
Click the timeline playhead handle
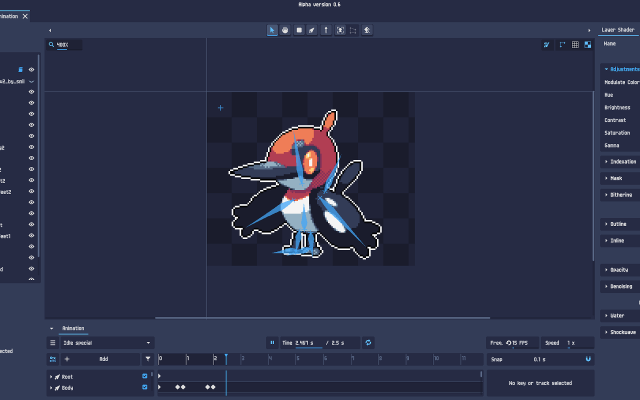[x=226, y=358]
